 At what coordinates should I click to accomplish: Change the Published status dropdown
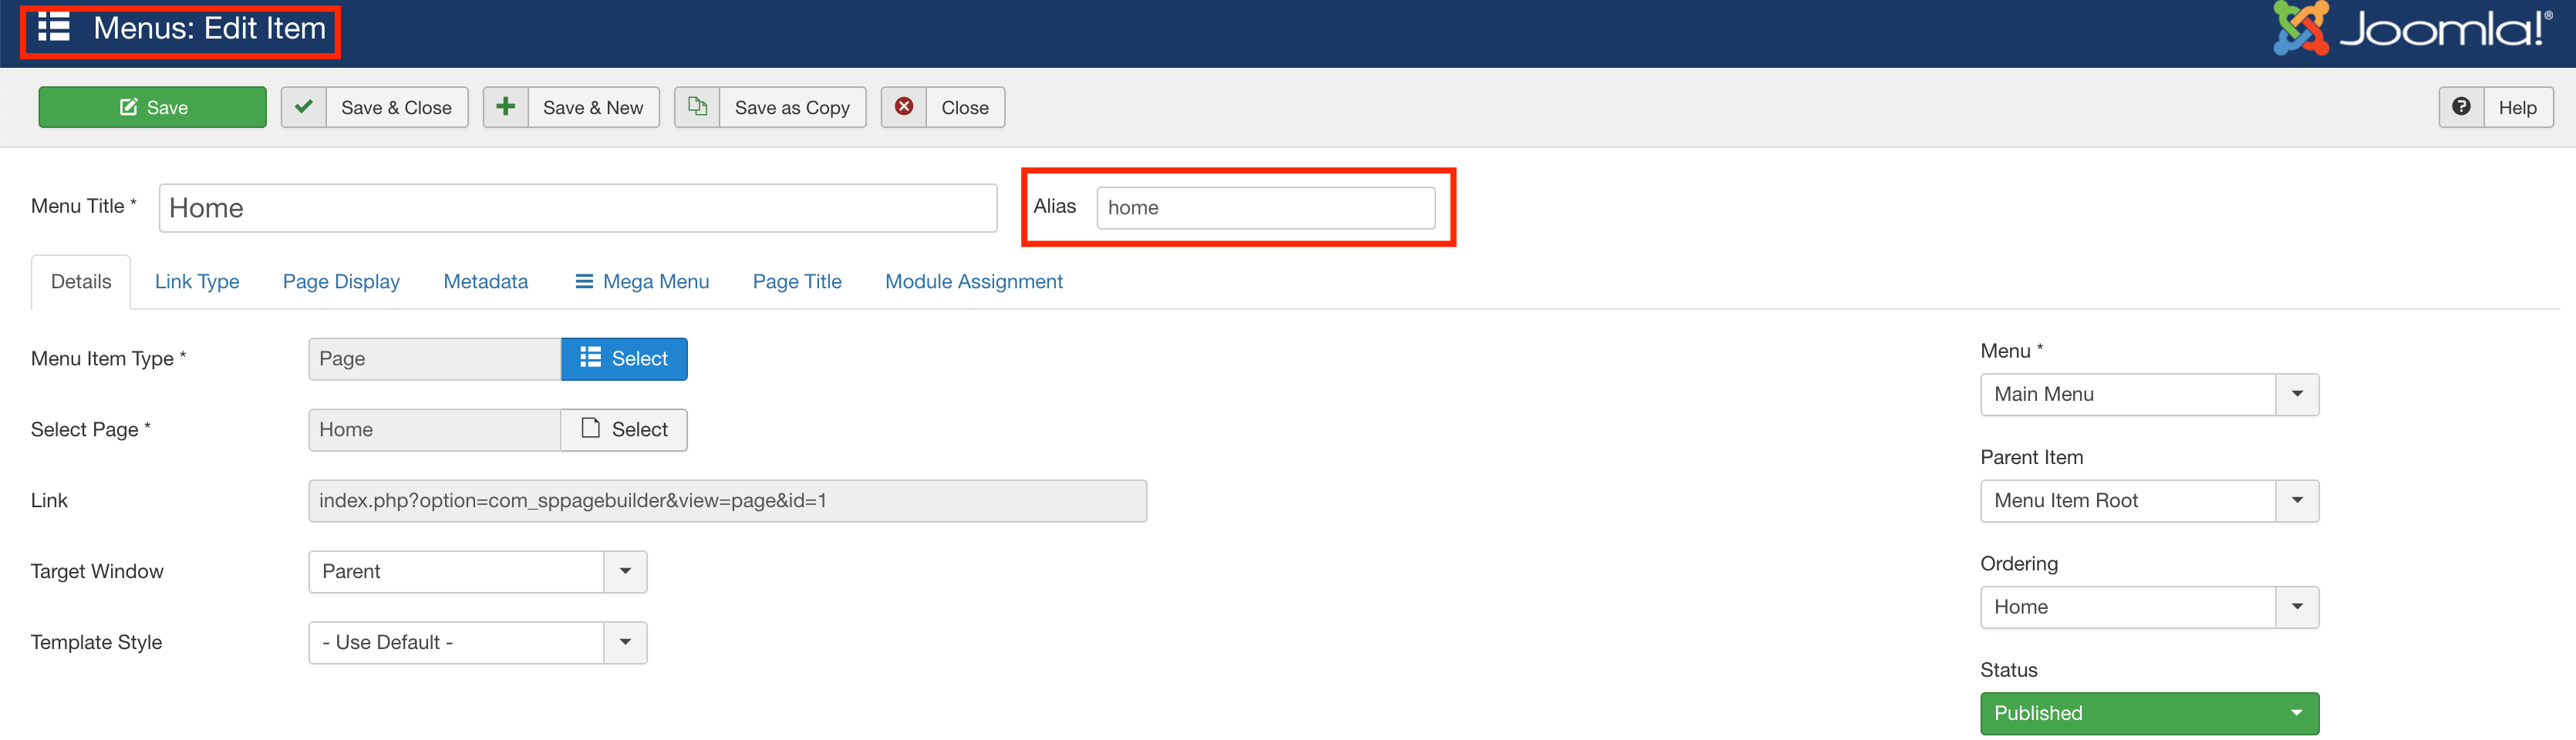coord(2148,713)
